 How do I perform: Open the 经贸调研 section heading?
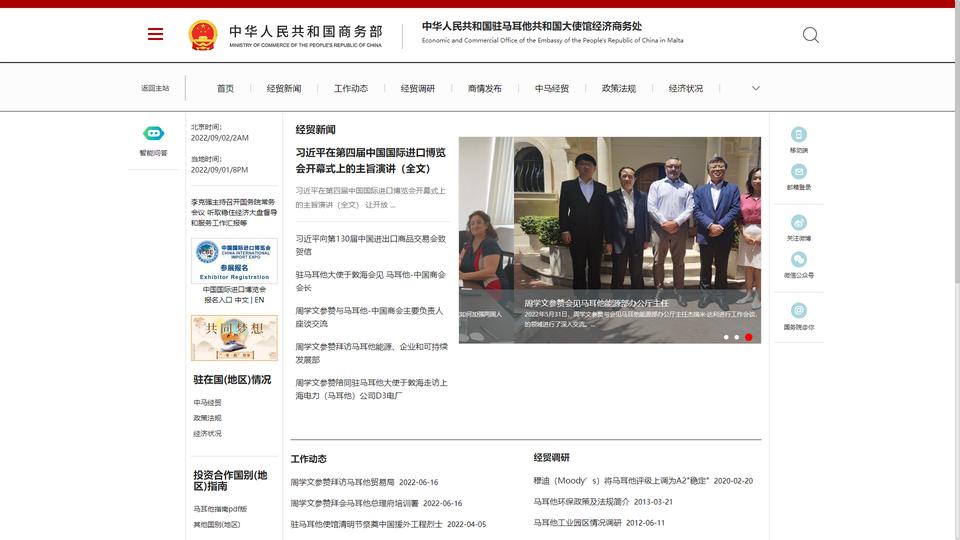point(552,457)
